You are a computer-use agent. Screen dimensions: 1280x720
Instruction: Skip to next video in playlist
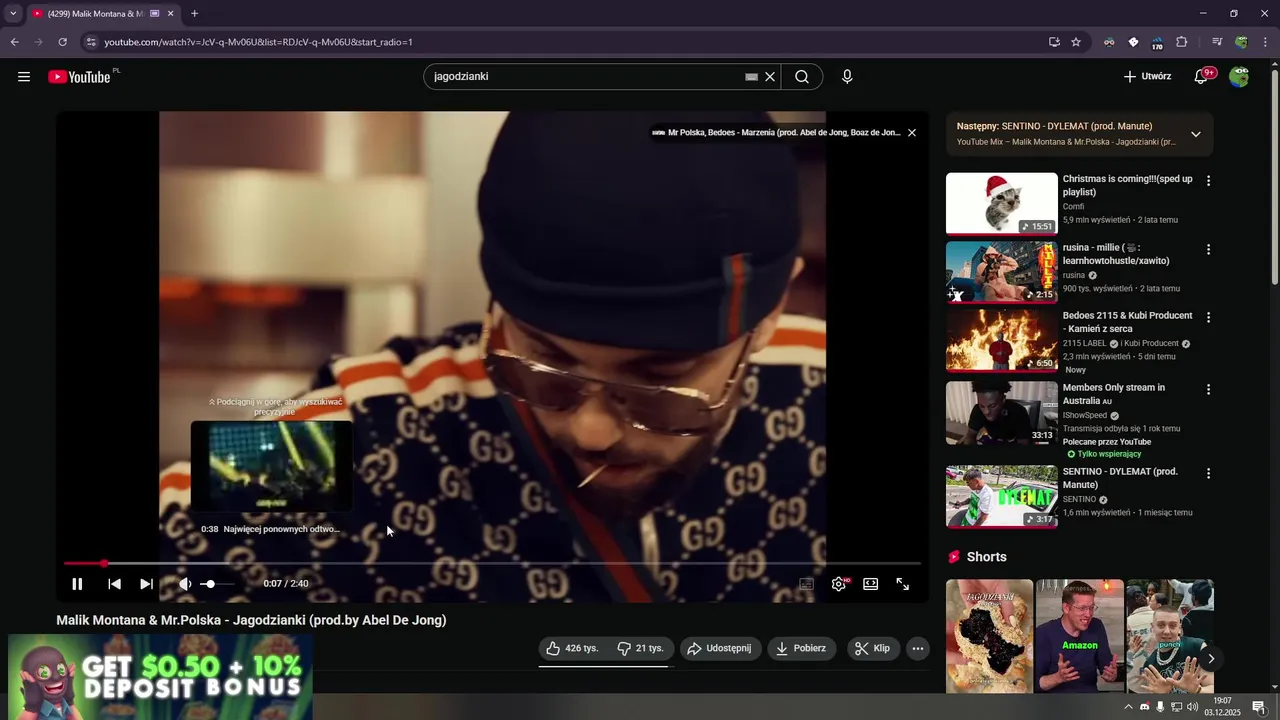click(146, 584)
